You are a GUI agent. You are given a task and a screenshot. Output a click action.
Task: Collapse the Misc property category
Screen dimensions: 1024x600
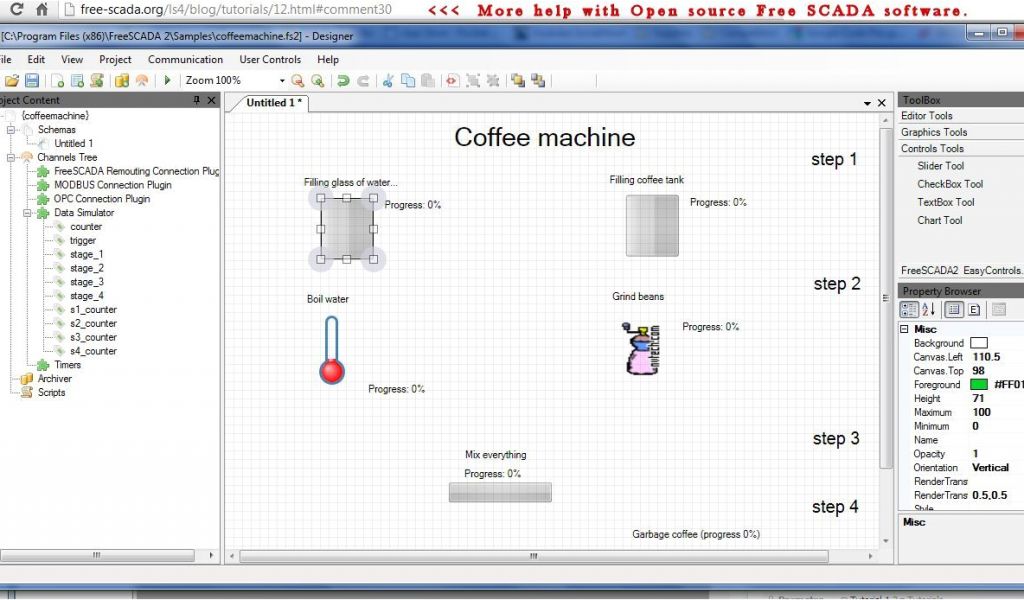[905, 329]
